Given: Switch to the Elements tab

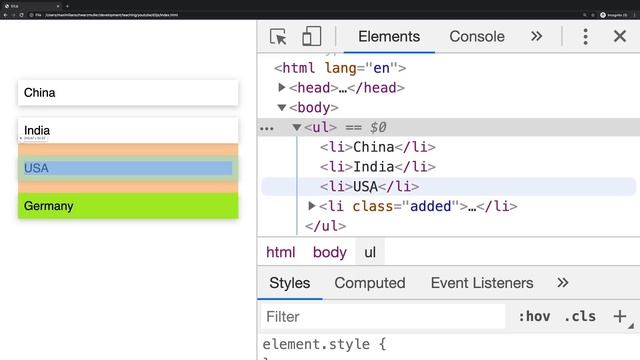Looking at the screenshot, I should (389, 36).
